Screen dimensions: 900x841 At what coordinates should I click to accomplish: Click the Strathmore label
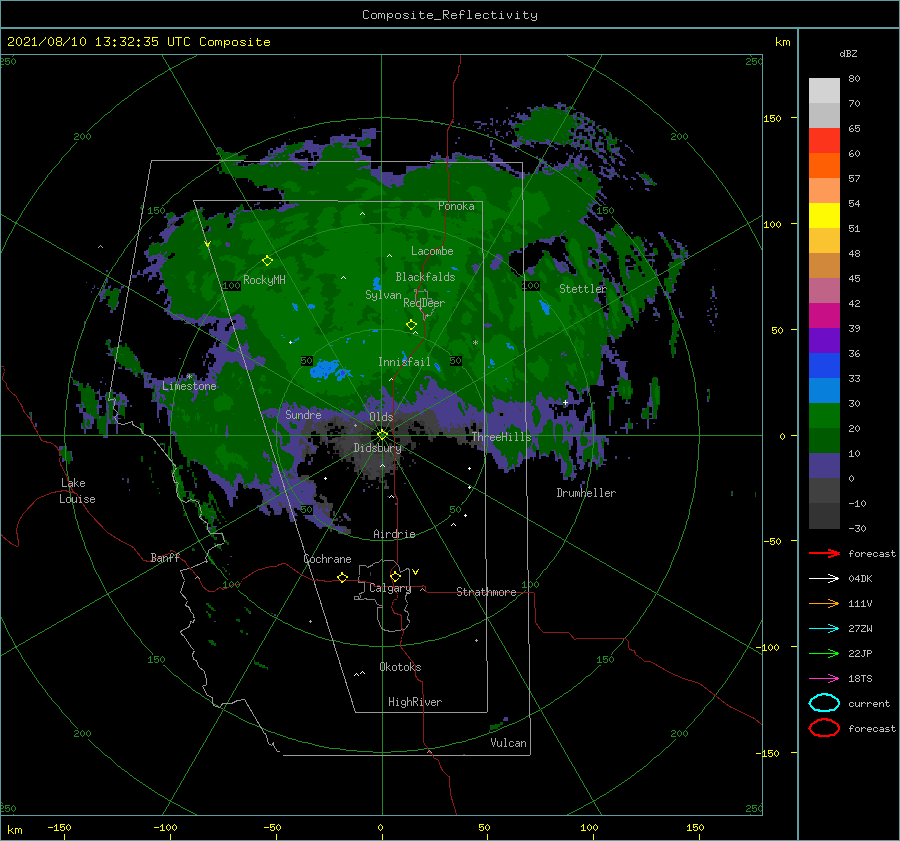[x=486, y=592]
